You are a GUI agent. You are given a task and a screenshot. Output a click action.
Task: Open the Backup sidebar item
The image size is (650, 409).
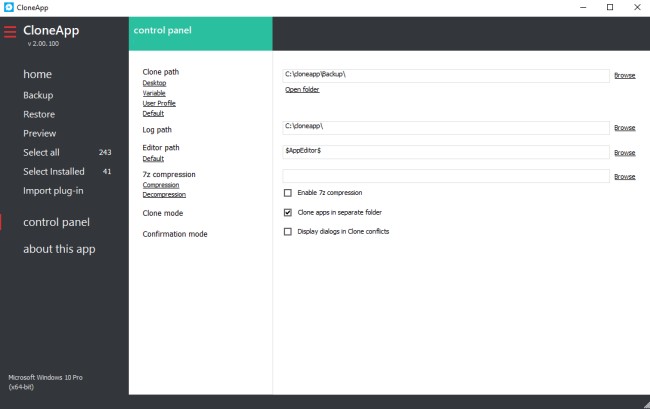[38, 95]
